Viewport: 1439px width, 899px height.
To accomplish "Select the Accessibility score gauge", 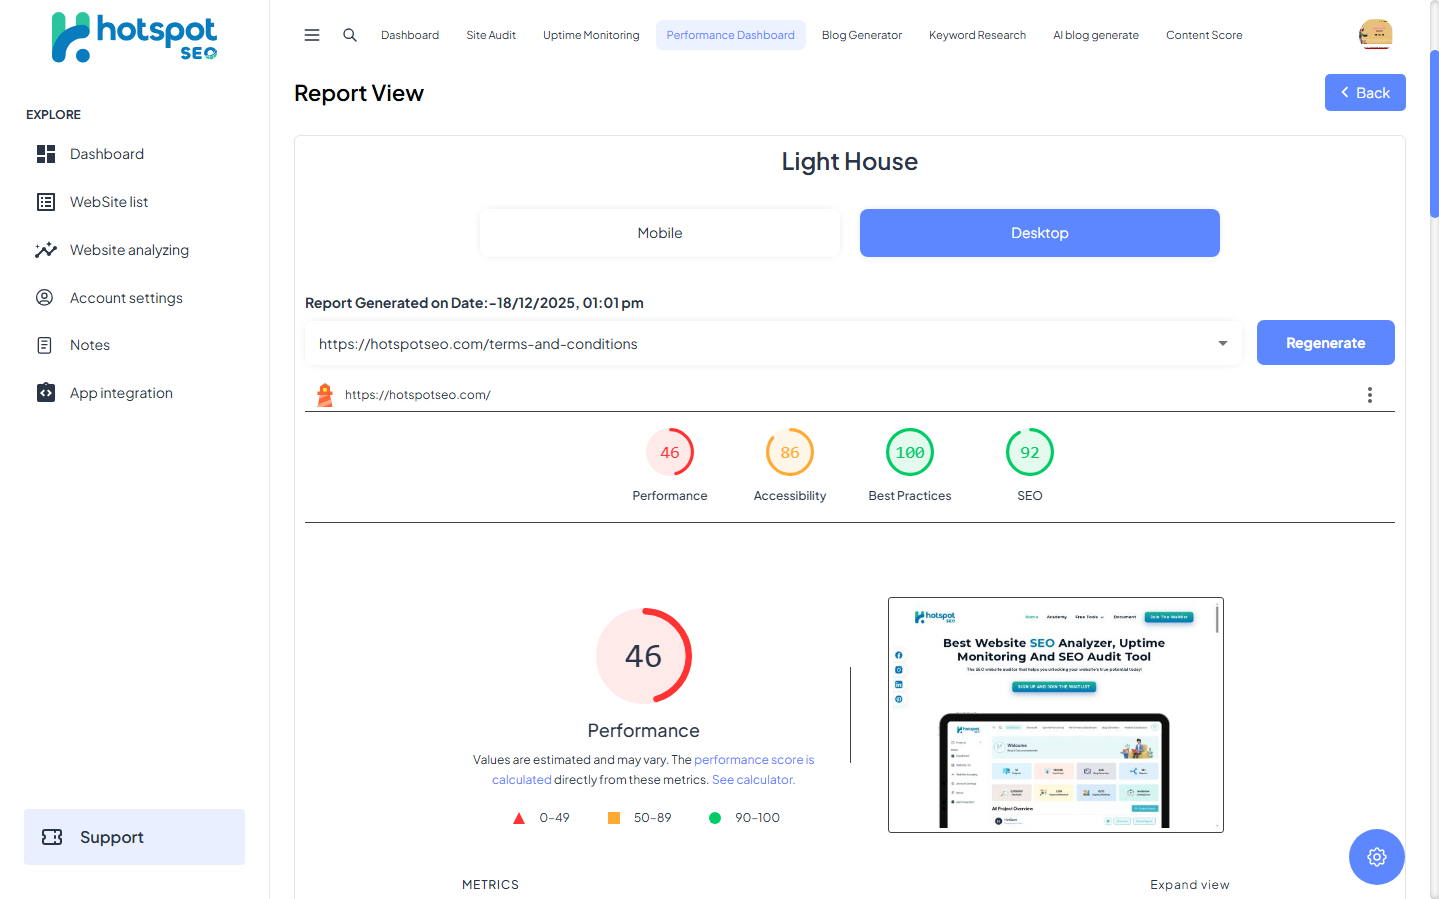I will [x=790, y=453].
